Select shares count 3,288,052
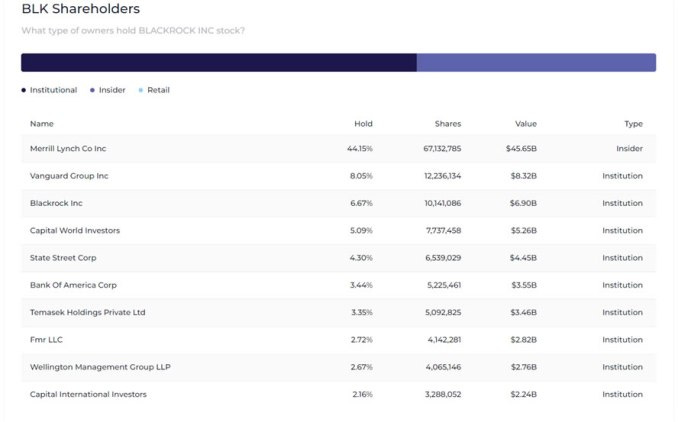Screen dimensions: 678x422 (x=443, y=394)
